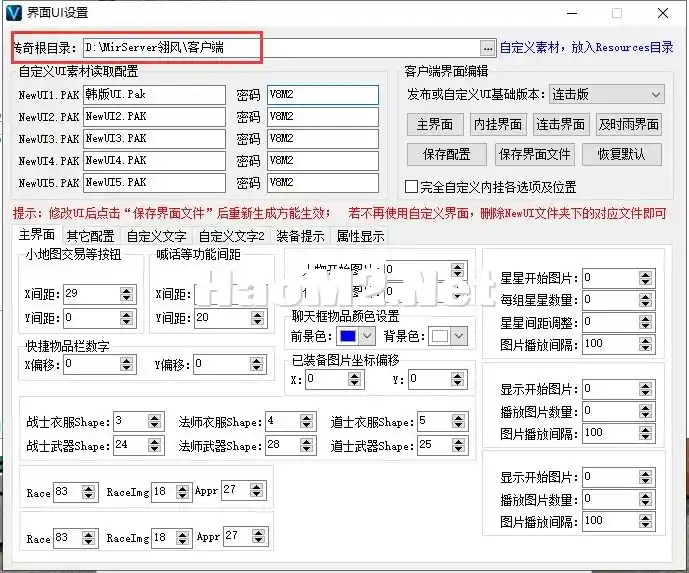Switch to the 主界面 tab
689x573 pixels.
37,235
